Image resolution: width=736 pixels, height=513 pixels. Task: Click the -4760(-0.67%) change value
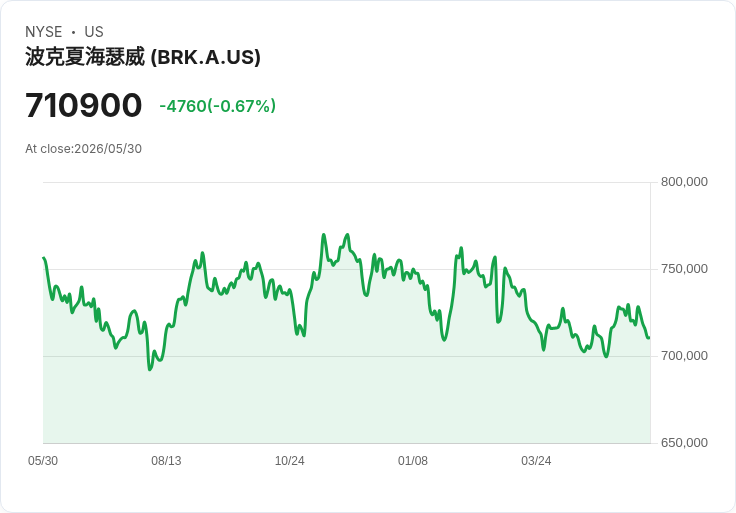217,106
